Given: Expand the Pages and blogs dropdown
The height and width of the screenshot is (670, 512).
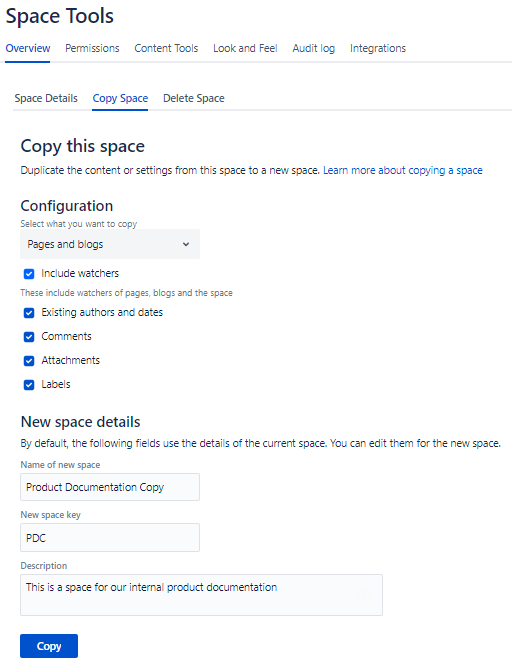Looking at the screenshot, I should [x=110, y=244].
